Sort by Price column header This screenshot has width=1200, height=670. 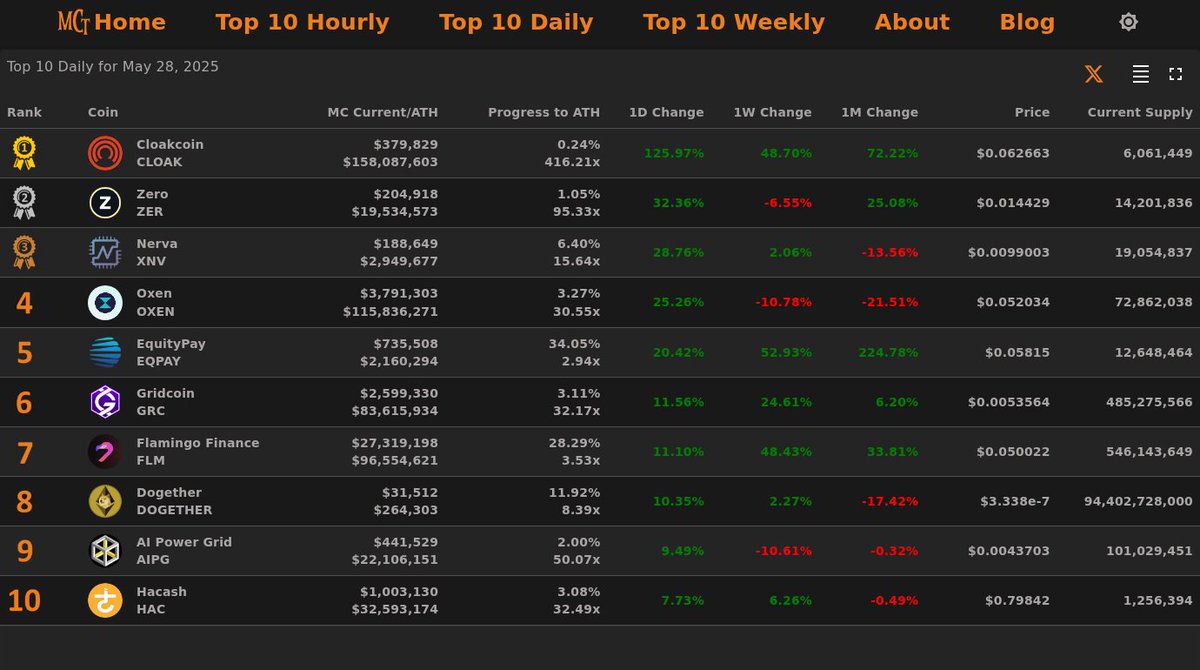[x=1032, y=113]
